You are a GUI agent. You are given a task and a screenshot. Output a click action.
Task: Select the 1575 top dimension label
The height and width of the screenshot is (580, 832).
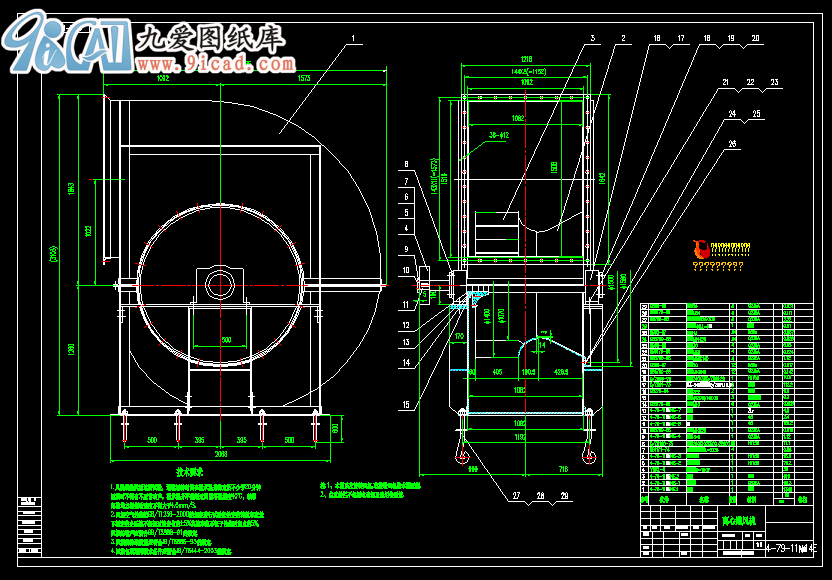click(x=304, y=77)
